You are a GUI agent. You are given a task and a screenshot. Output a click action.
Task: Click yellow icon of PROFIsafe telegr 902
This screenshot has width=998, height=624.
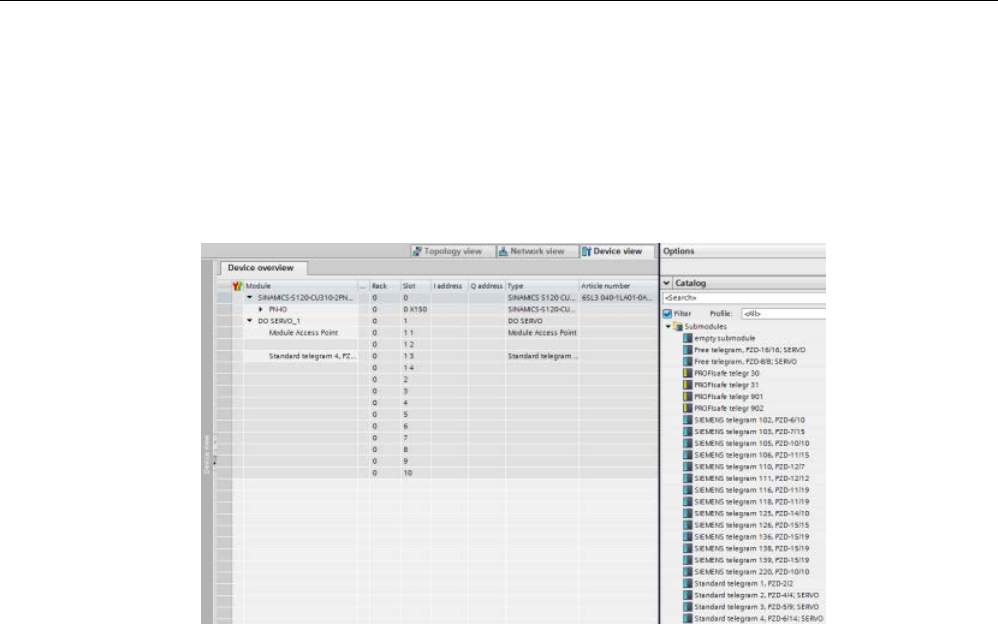point(687,408)
